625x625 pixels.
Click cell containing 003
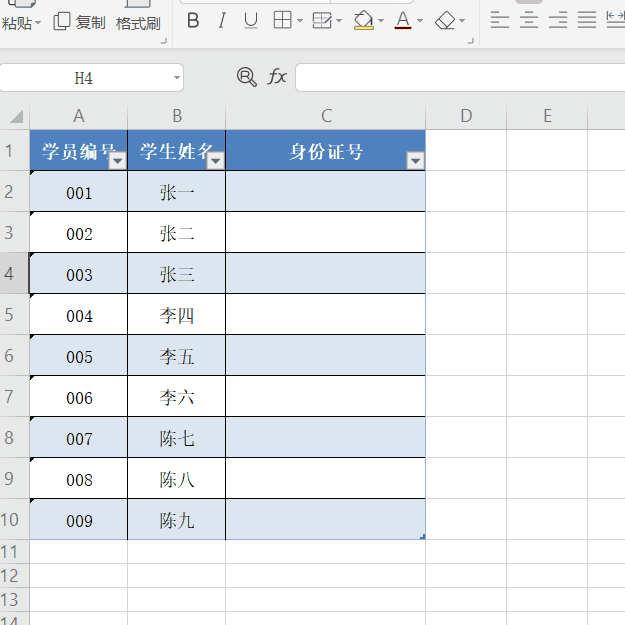tap(79, 273)
